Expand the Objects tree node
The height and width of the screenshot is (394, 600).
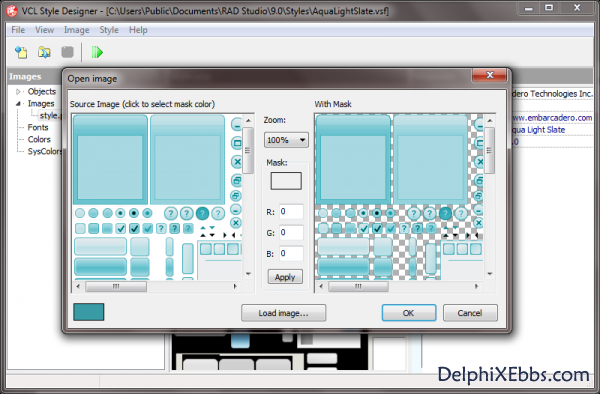(x=18, y=92)
